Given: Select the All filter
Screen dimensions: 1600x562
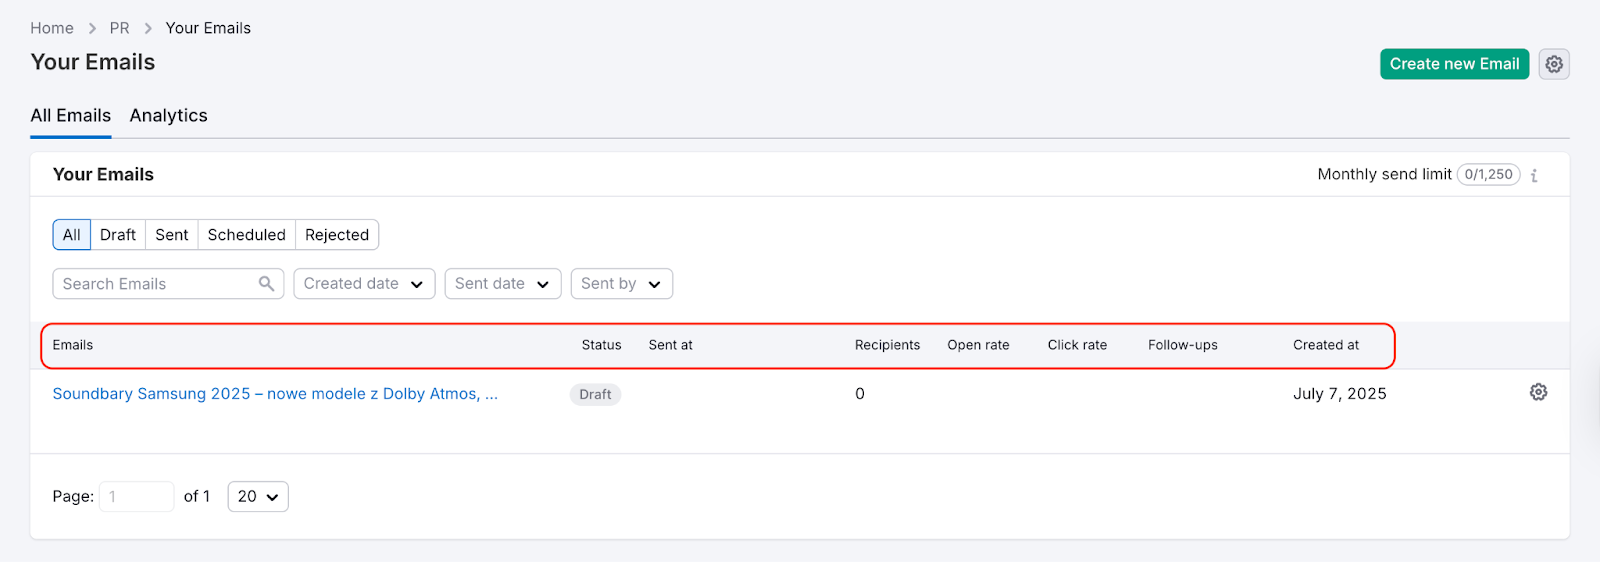Looking at the screenshot, I should point(72,235).
